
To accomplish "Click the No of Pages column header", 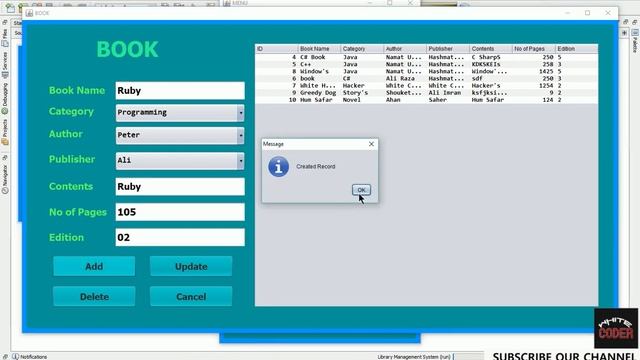I will pos(534,49).
